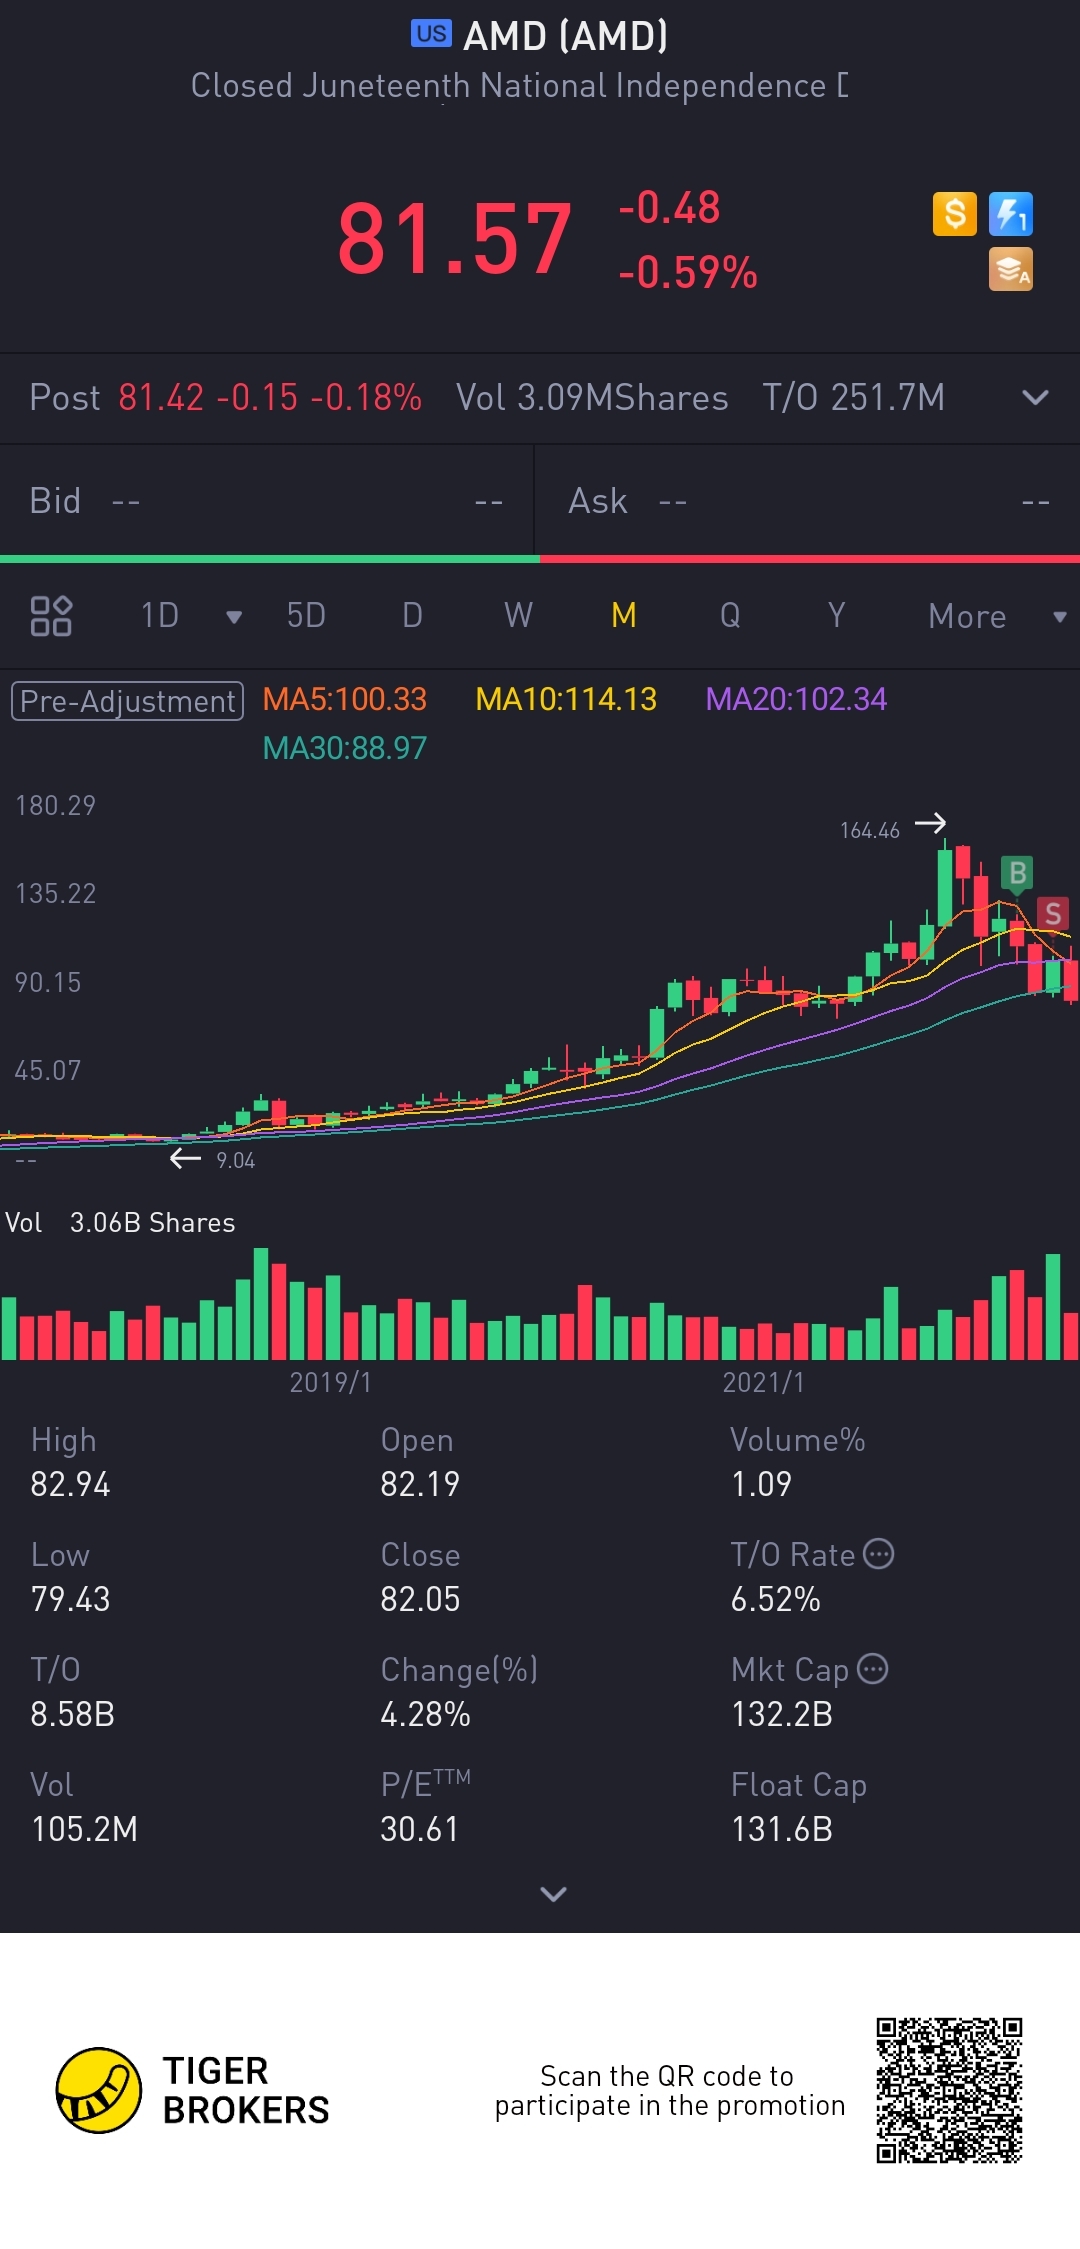Tap the Close 82.05 value
Screen dimensions: 1080x2249
click(420, 1599)
